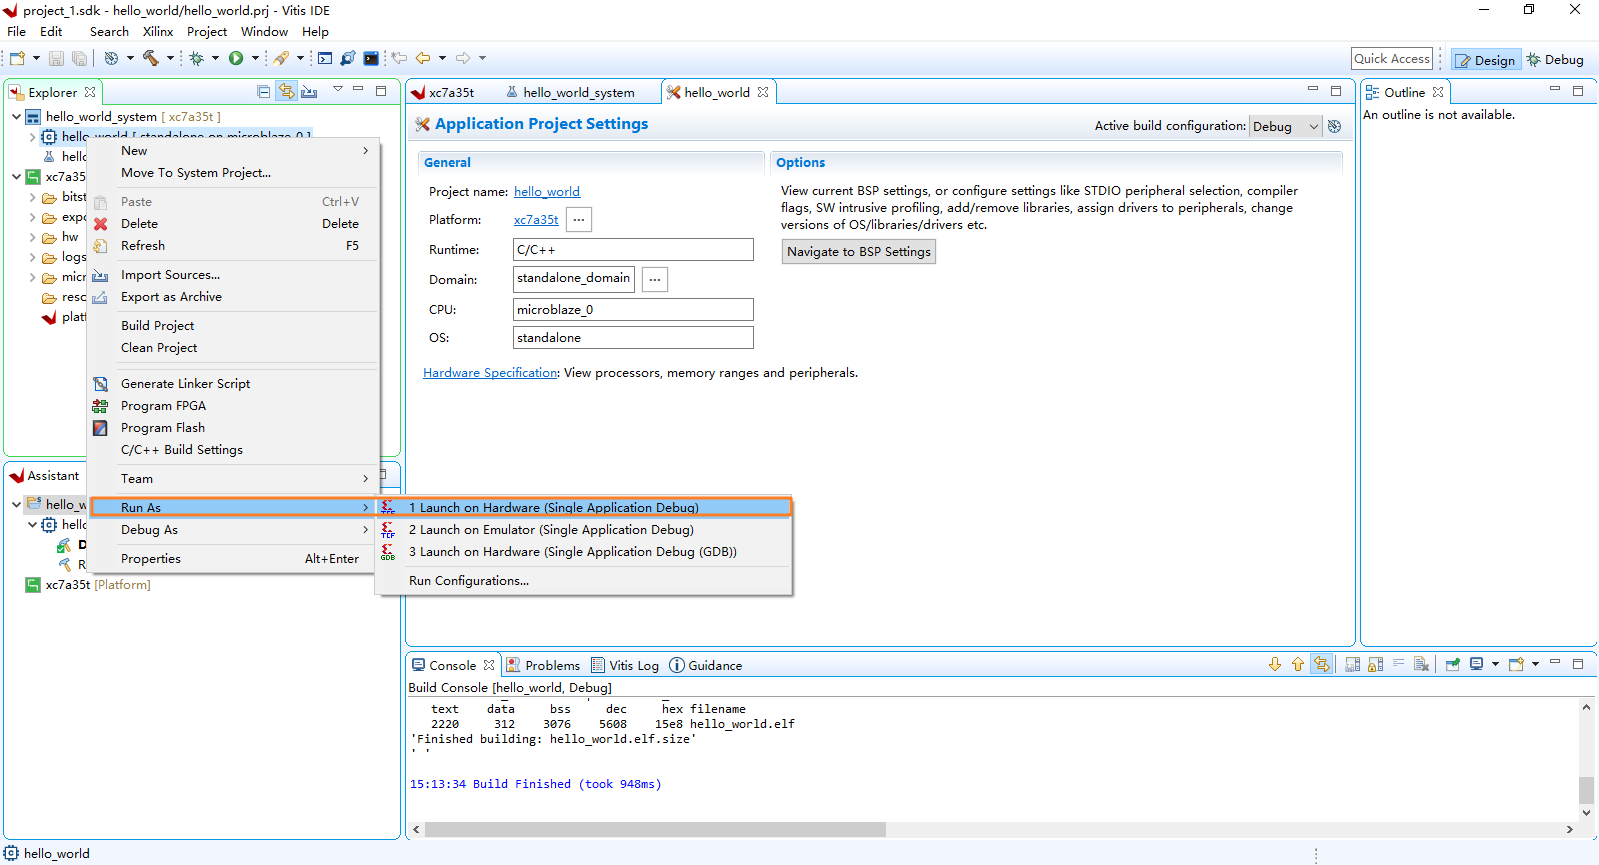The height and width of the screenshot is (865, 1599).
Task: Click the Save All toolbar icon
Action: coord(79,58)
